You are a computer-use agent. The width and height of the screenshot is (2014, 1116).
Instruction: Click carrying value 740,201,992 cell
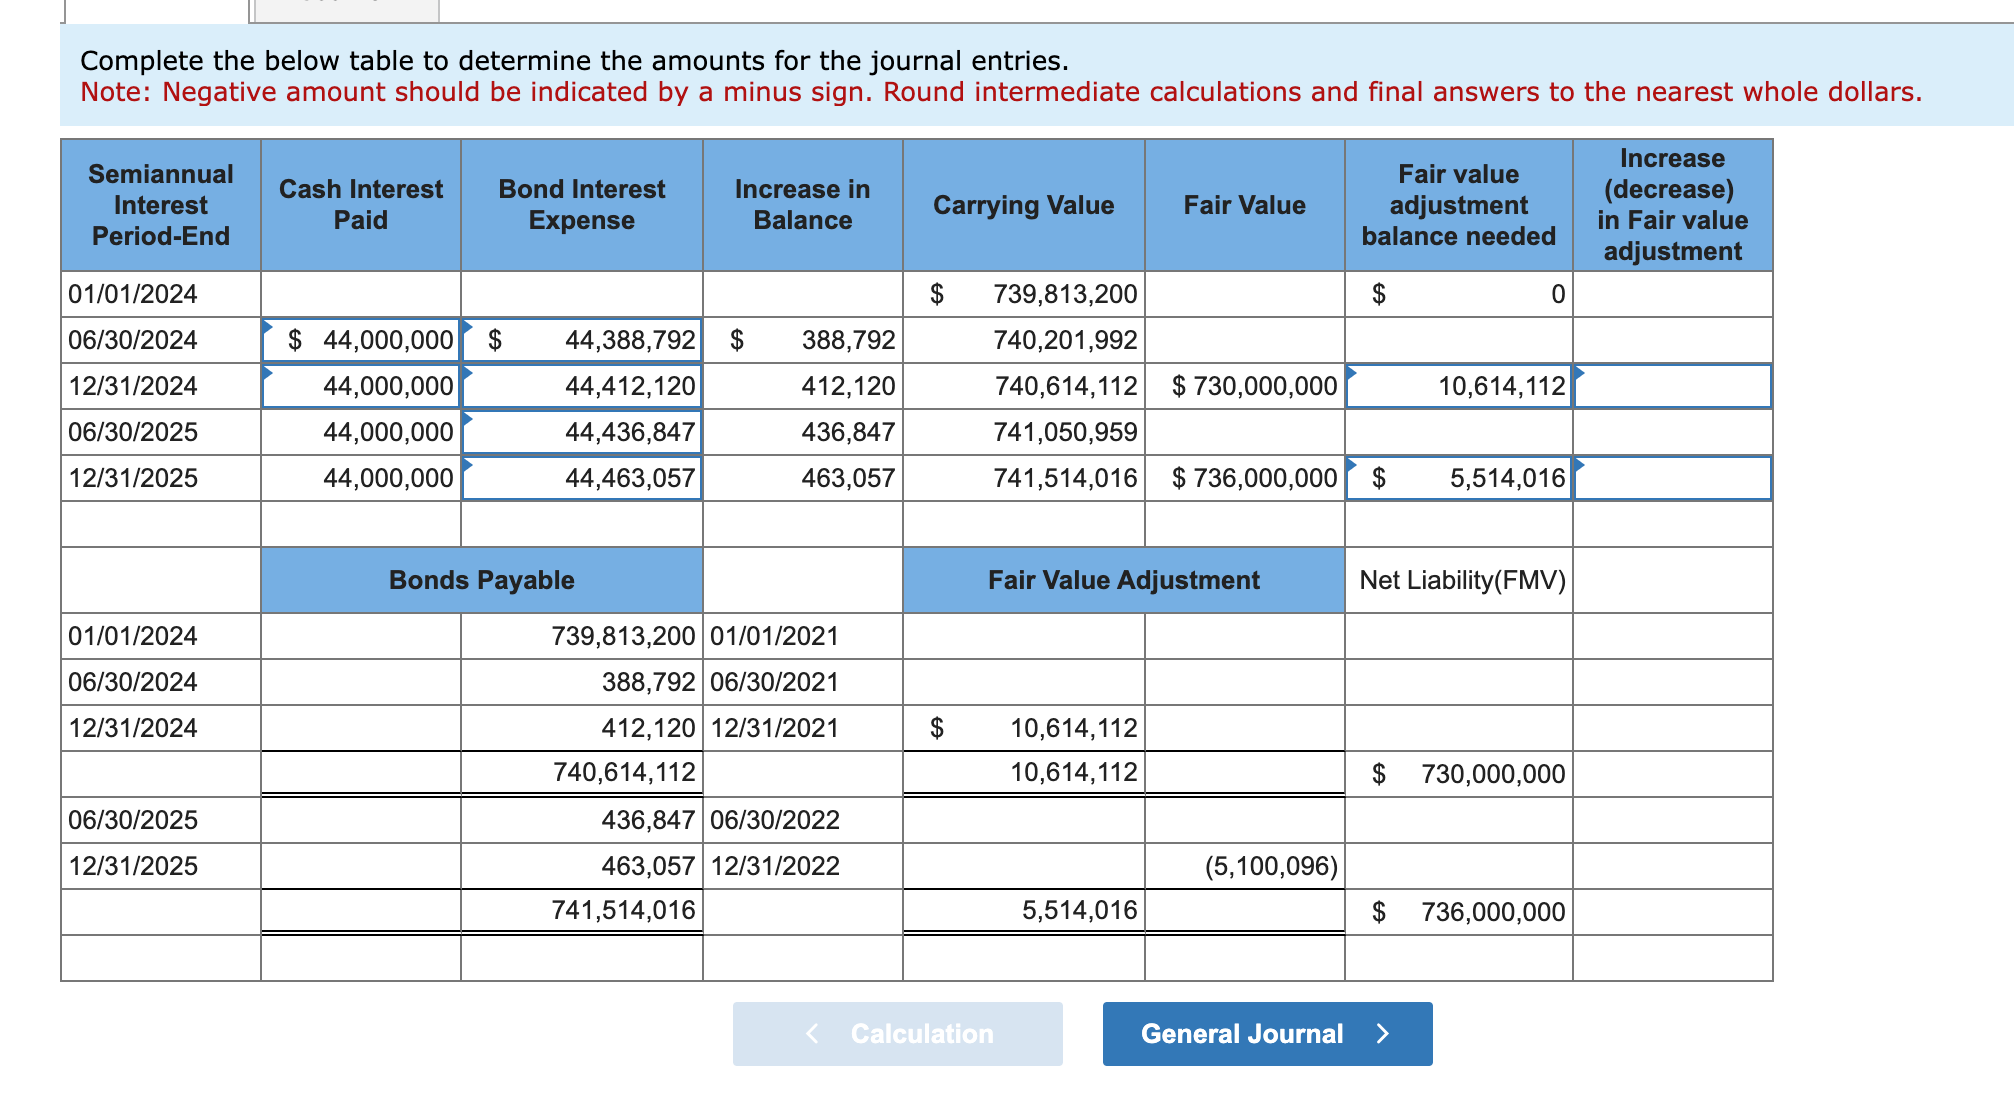click(x=1024, y=340)
